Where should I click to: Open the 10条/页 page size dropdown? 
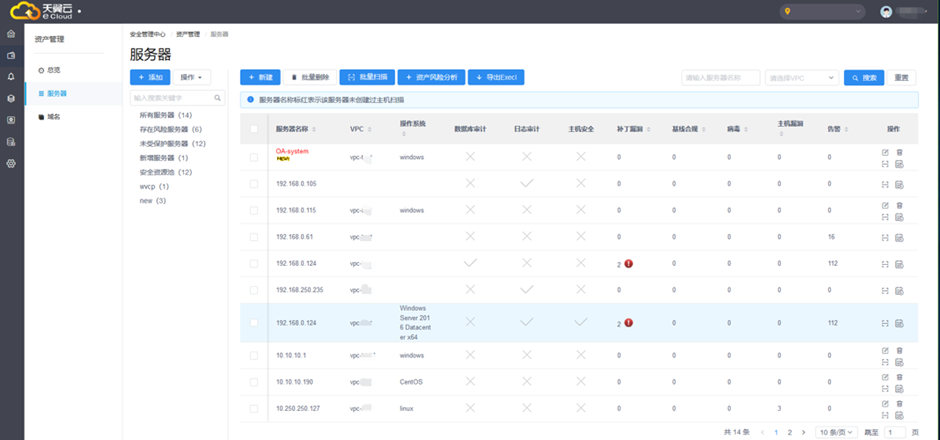[835, 431]
